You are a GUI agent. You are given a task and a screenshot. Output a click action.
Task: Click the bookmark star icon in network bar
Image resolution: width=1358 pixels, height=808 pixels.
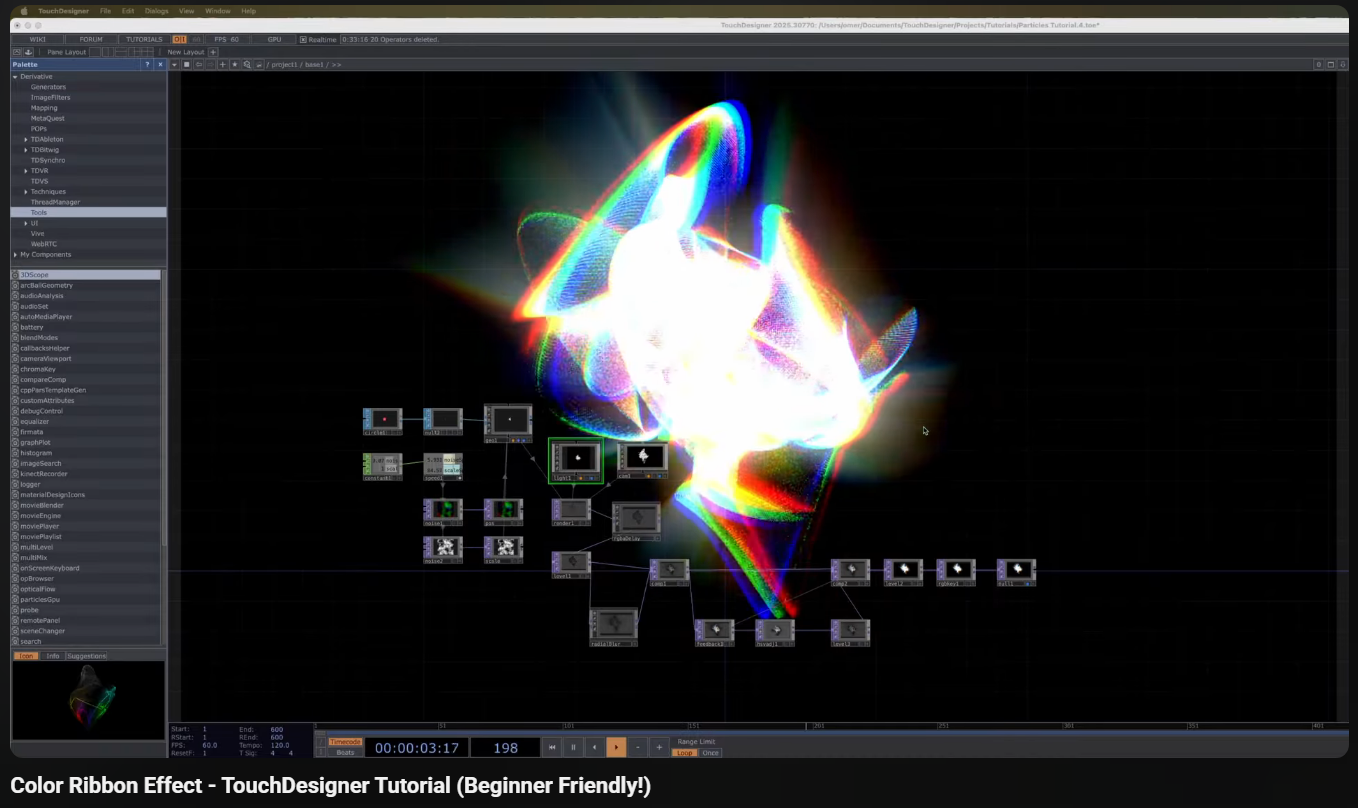point(235,64)
